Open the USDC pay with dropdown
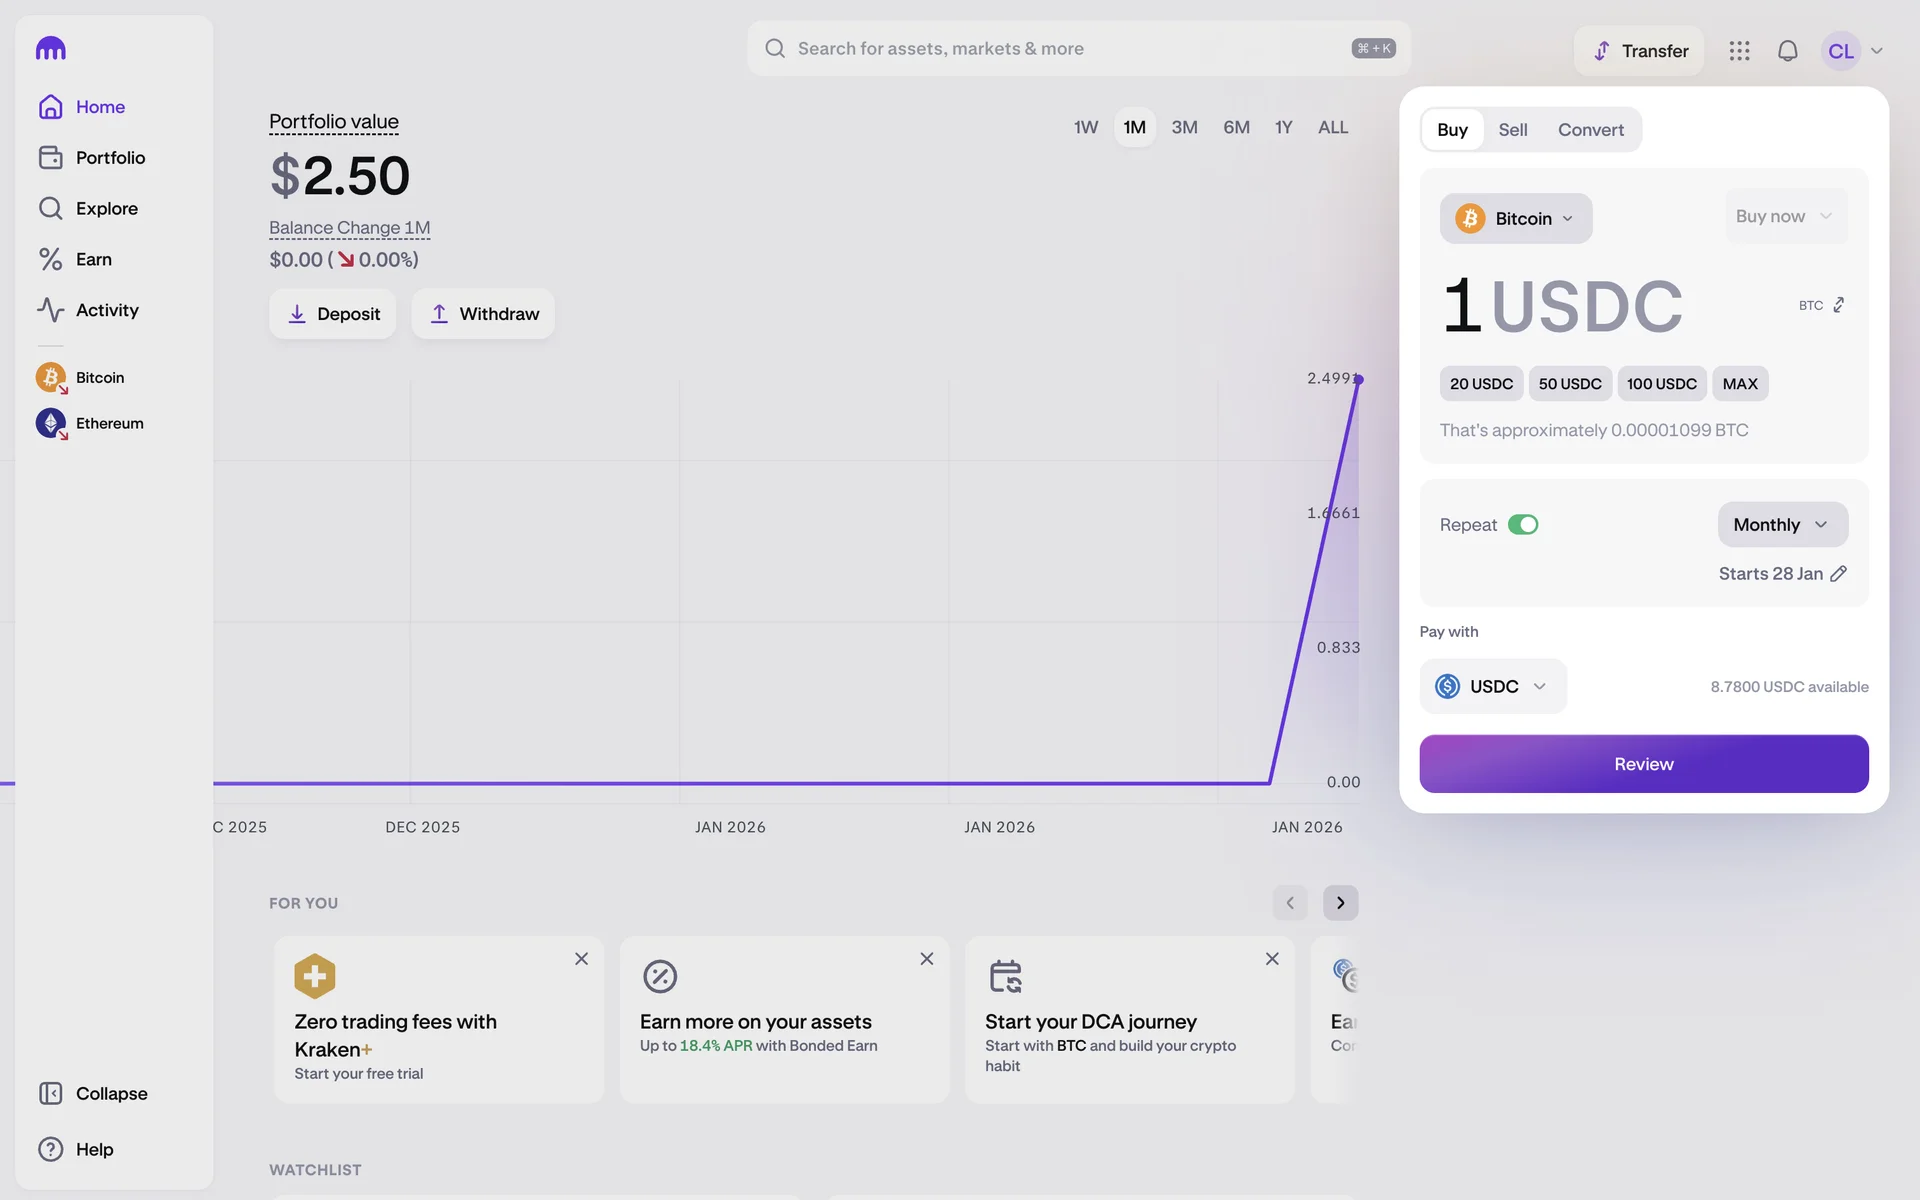 point(1492,686)
